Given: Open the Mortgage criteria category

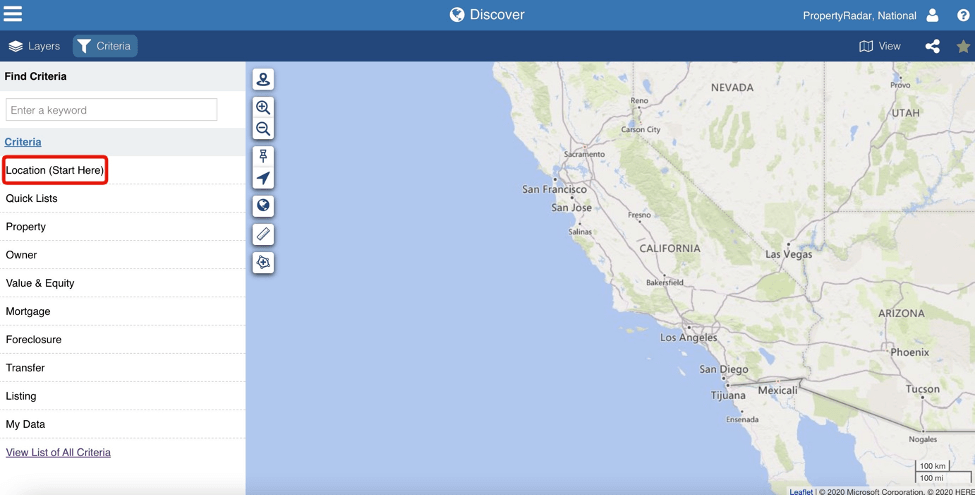Looking at the screenshot, I should (123, 311).
